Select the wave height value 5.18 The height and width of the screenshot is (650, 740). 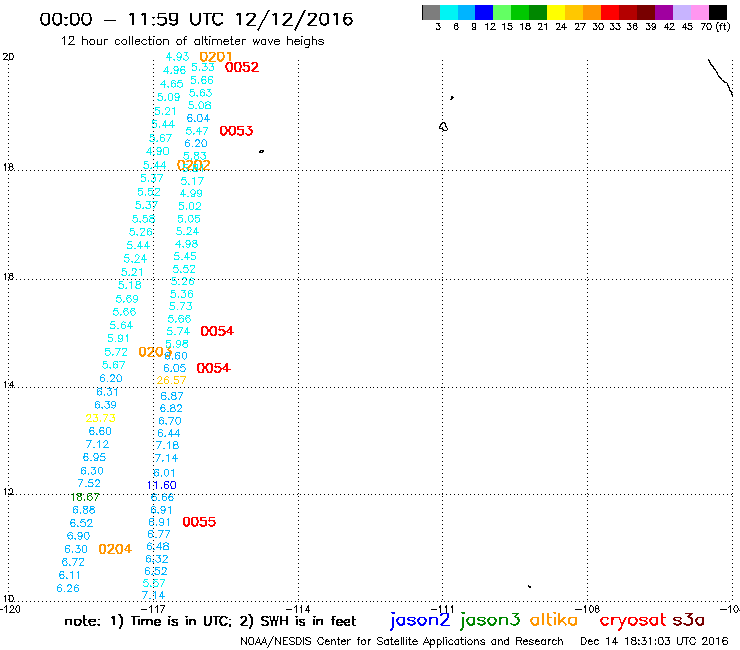[x=129, y=285]
